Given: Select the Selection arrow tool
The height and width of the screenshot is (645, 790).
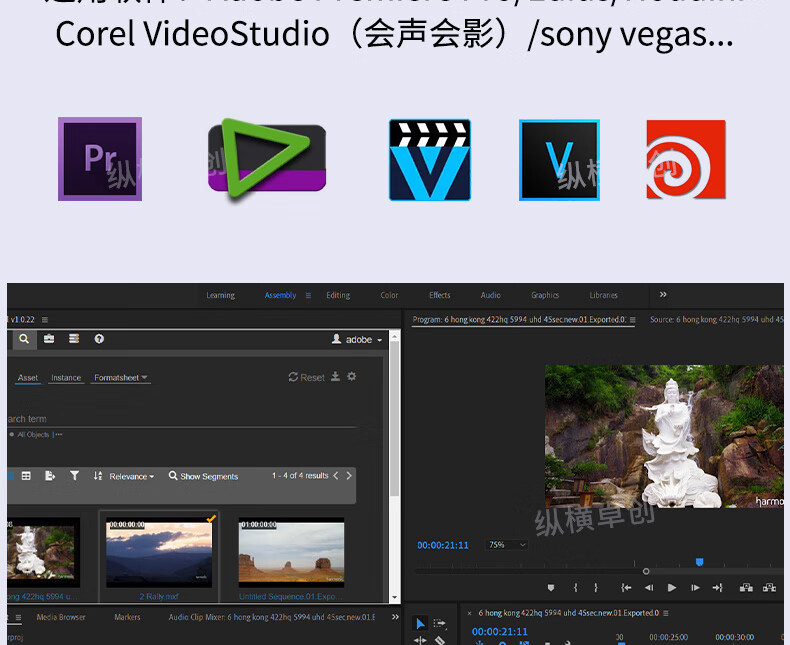Looking at the screenshot, I should 420,624.
